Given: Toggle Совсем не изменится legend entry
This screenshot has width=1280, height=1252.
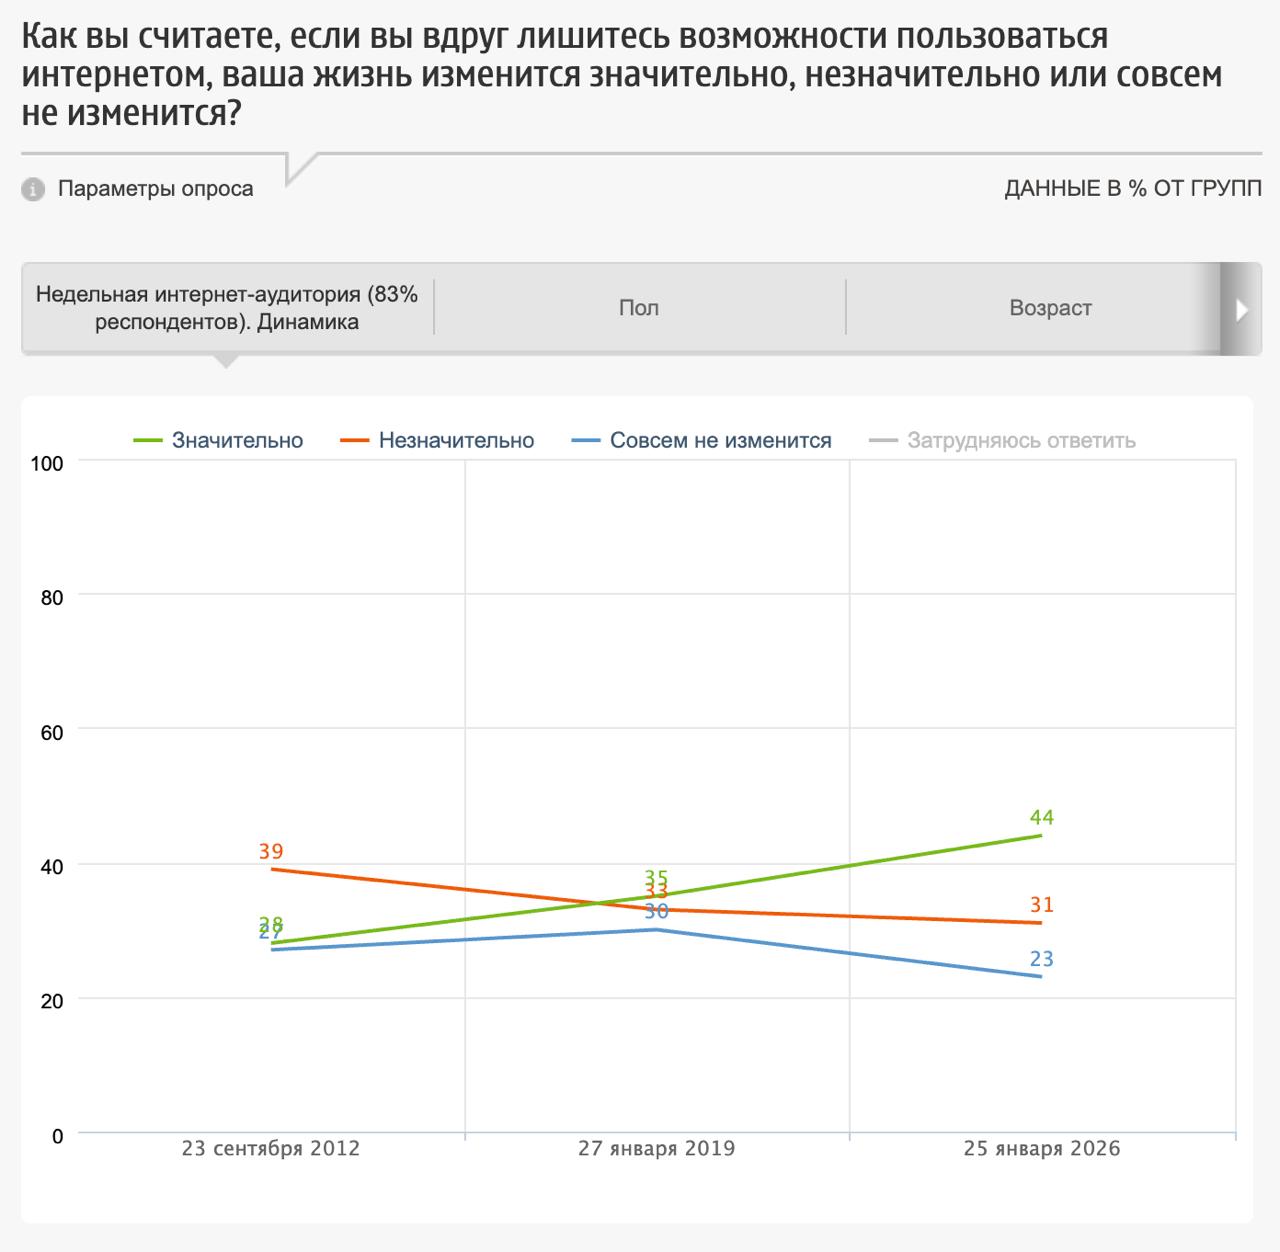Looking at the screenshot, I should click(720, 441).
